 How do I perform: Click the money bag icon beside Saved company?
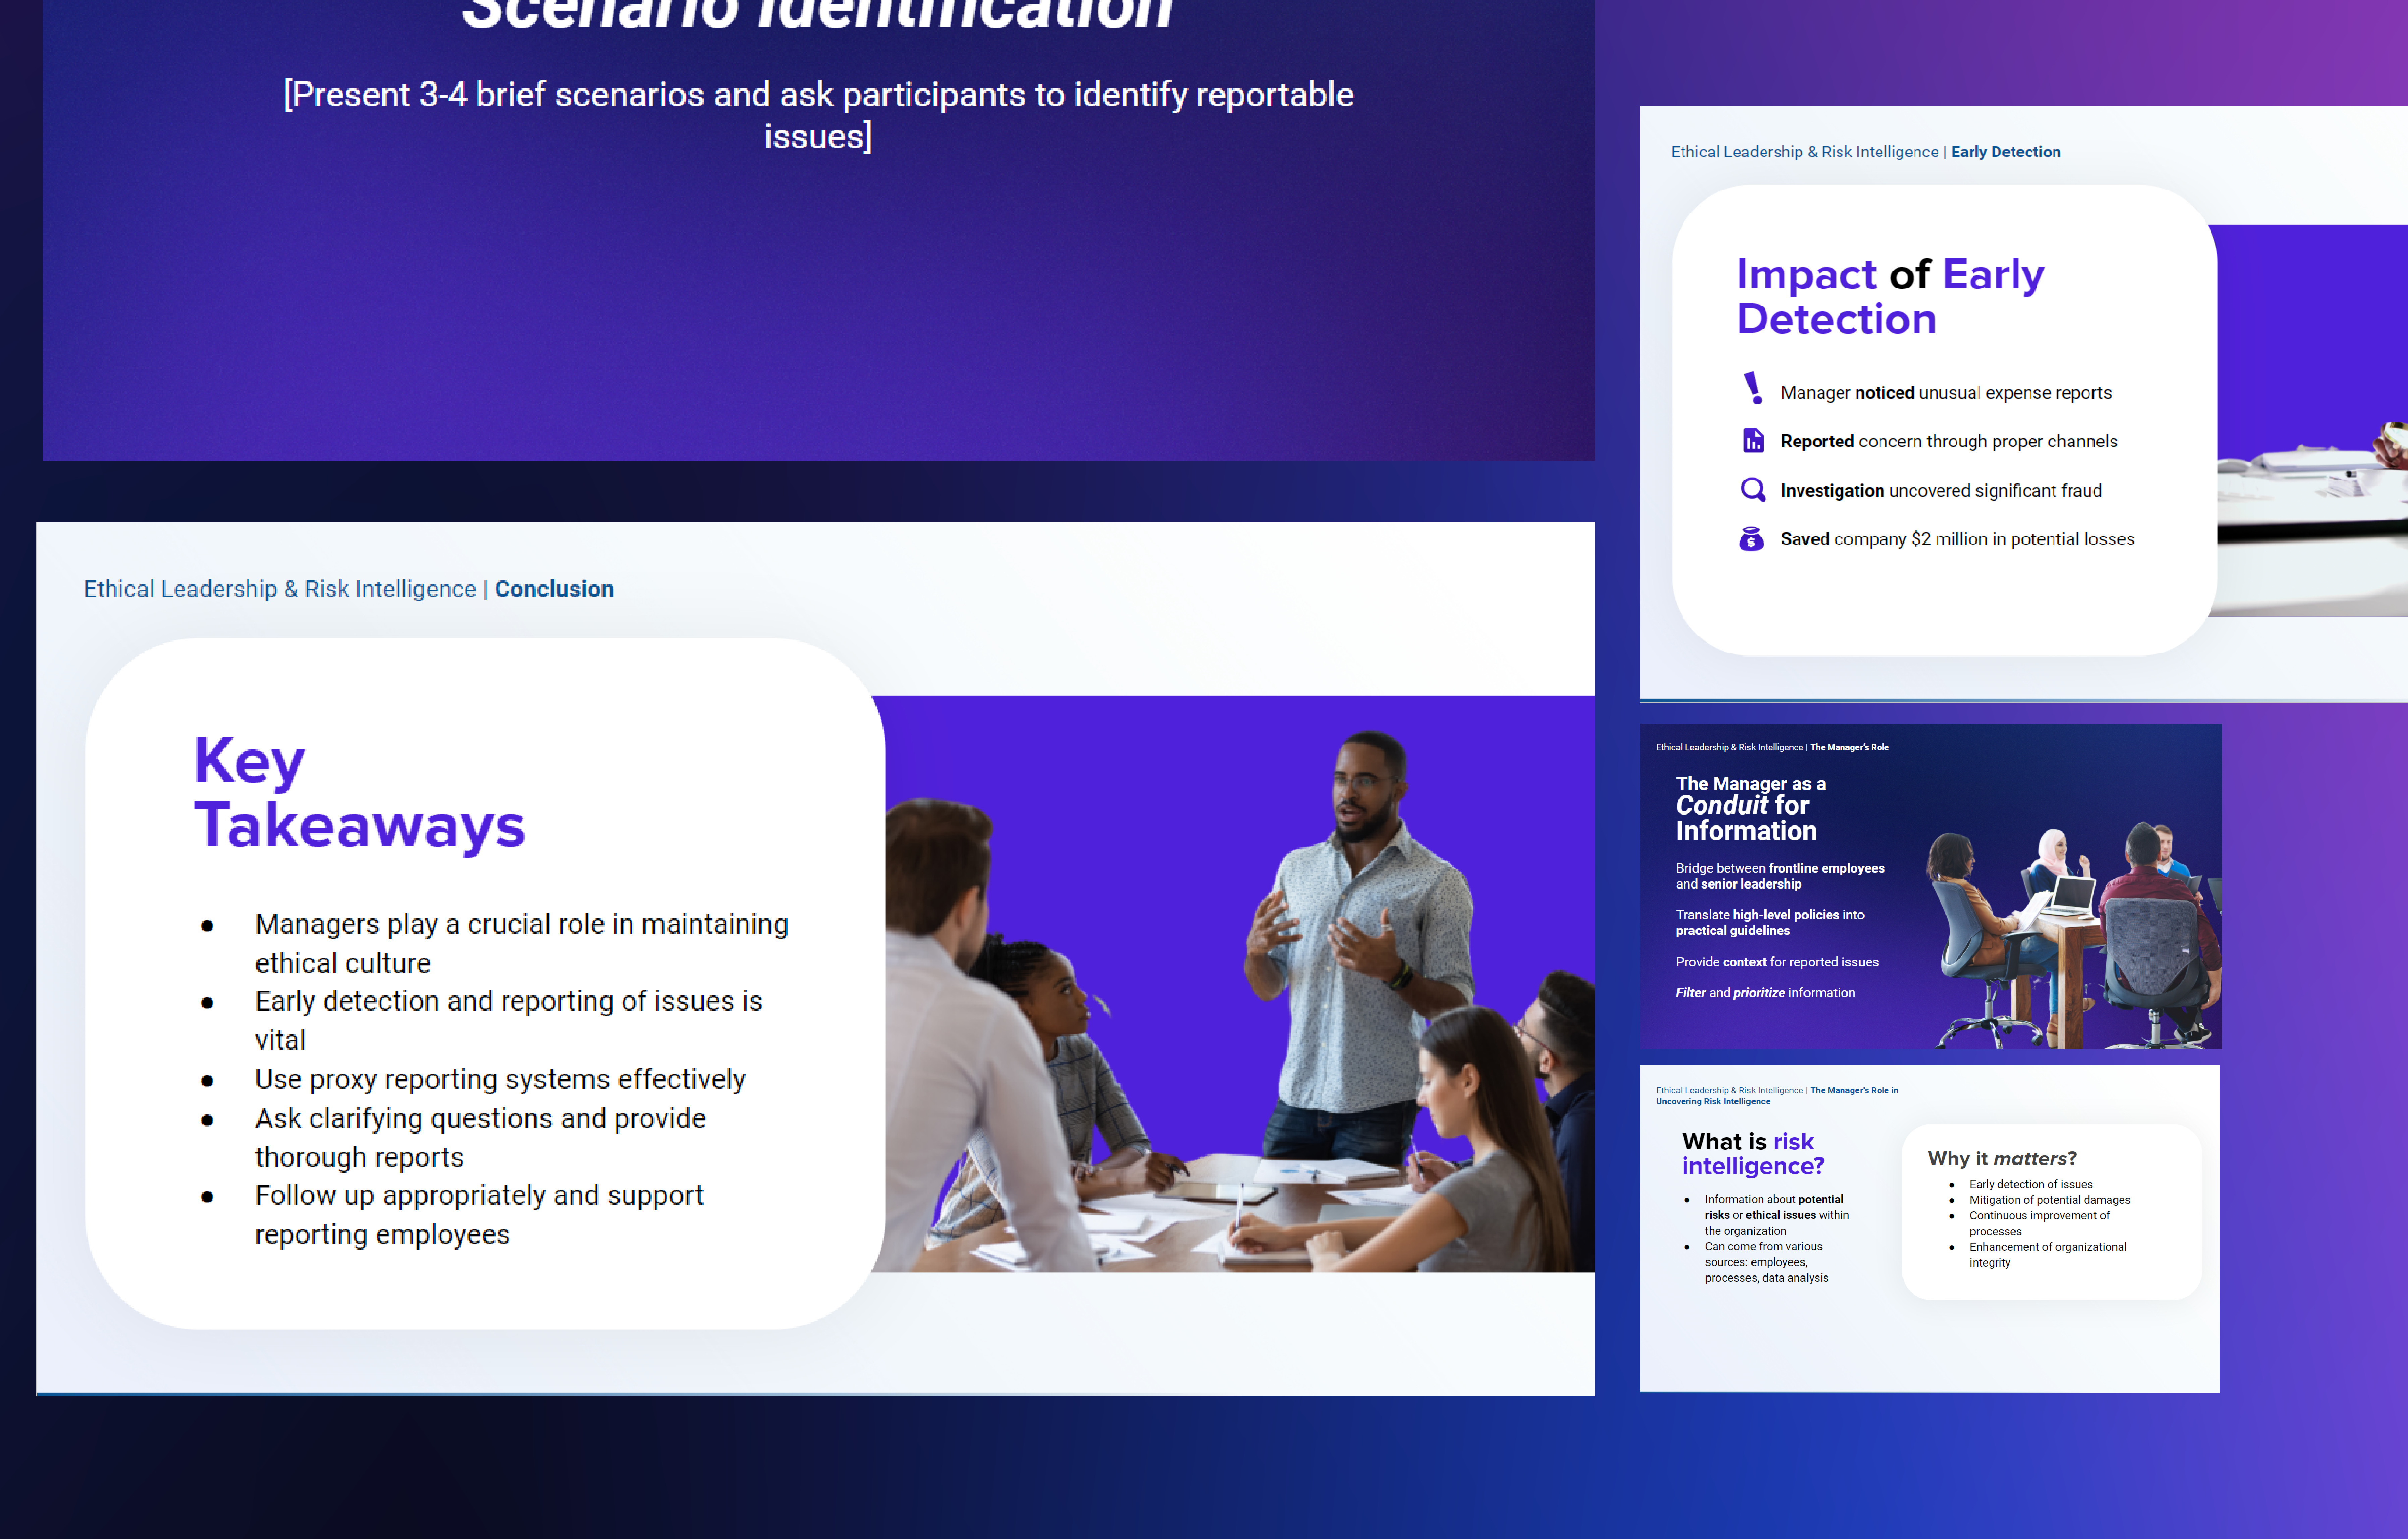(1751, 539)
